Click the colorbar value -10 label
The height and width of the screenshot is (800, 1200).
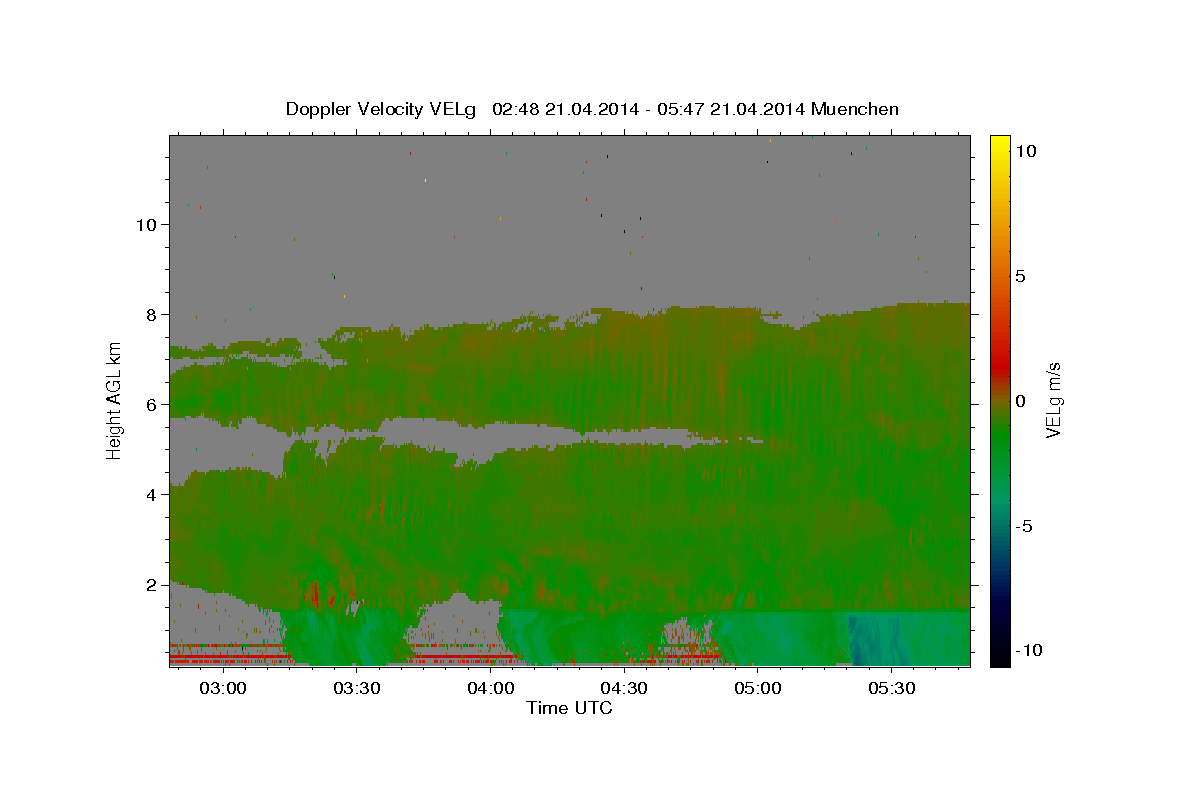point(1028,651)
